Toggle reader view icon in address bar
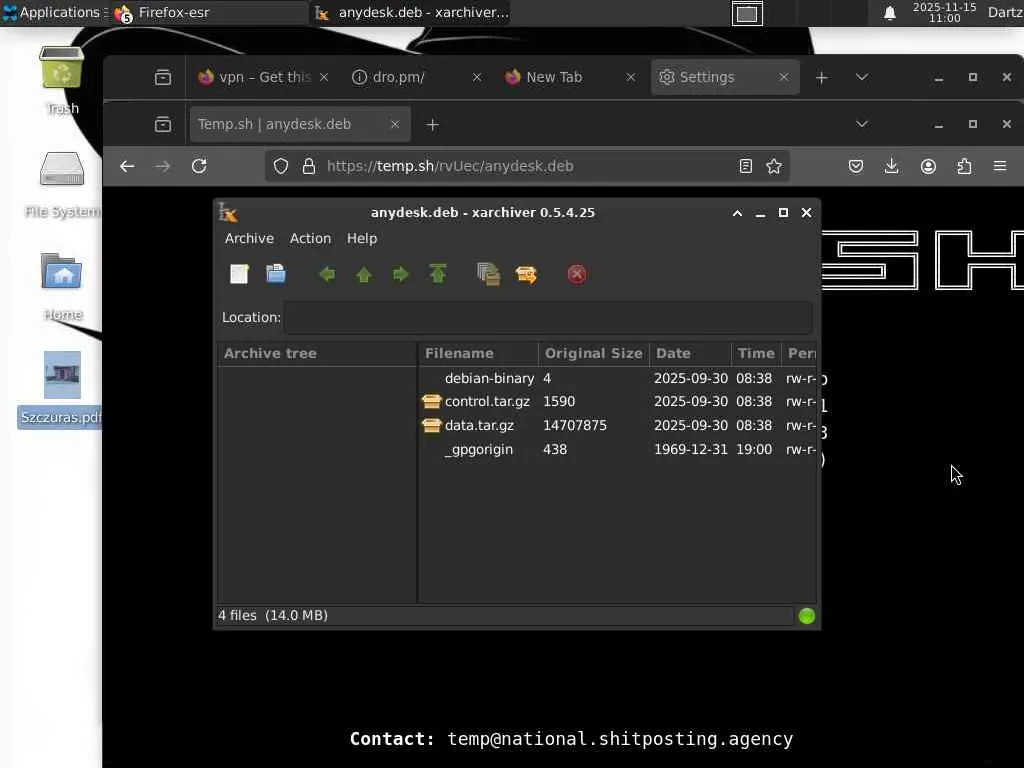 (x=746, y=167)
